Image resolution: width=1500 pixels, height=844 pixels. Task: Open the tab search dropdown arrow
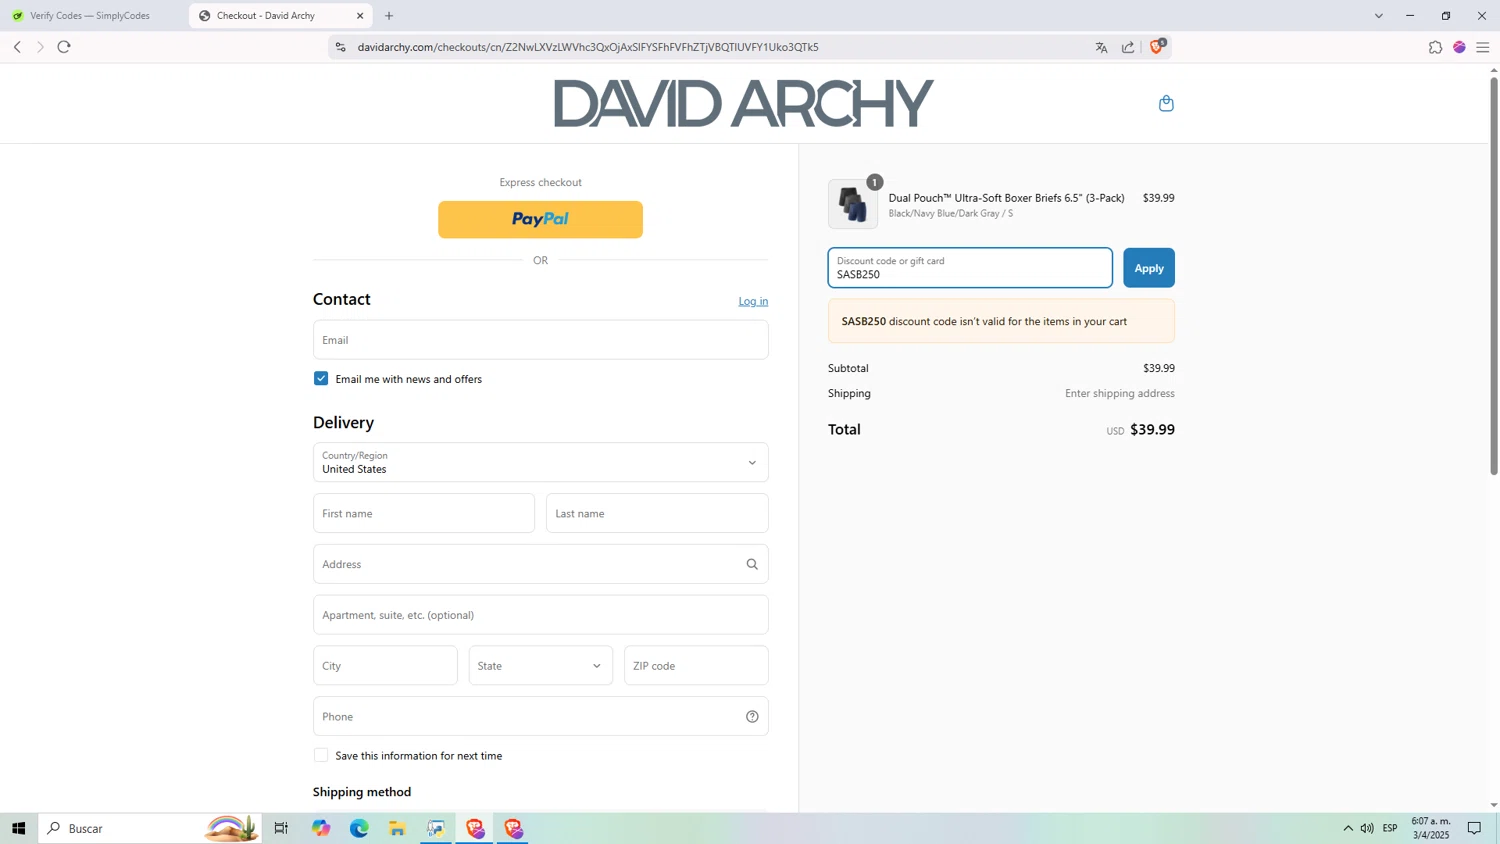1378,16
